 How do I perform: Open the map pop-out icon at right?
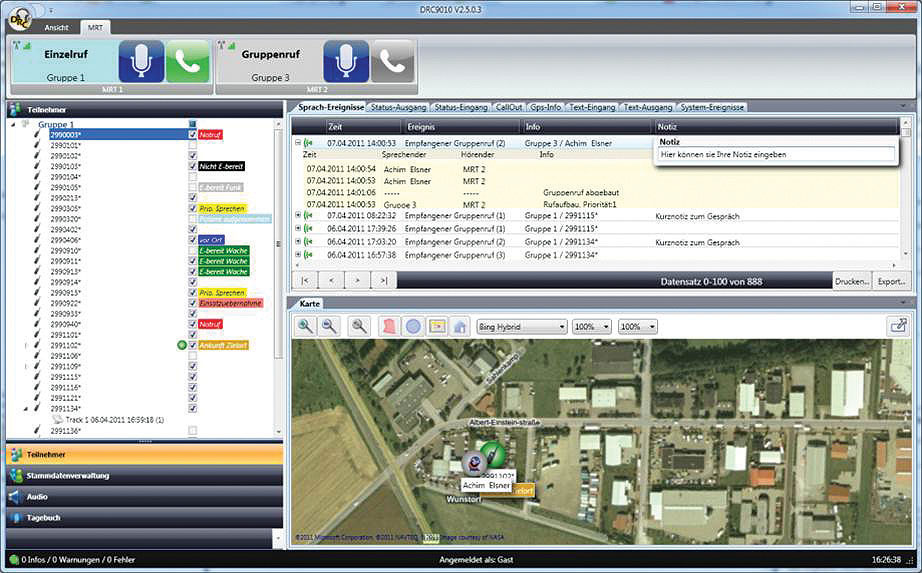tap(897, 326)
